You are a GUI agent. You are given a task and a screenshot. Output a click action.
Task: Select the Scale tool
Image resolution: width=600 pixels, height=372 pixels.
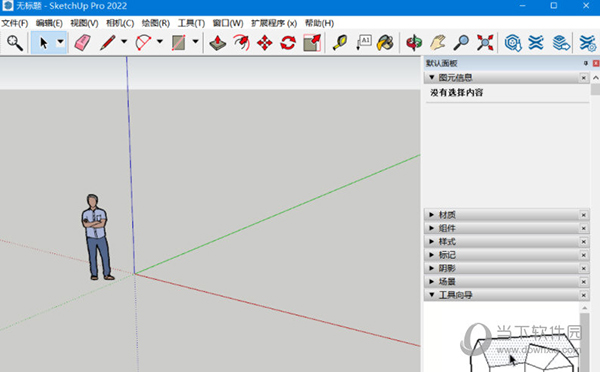312,42
